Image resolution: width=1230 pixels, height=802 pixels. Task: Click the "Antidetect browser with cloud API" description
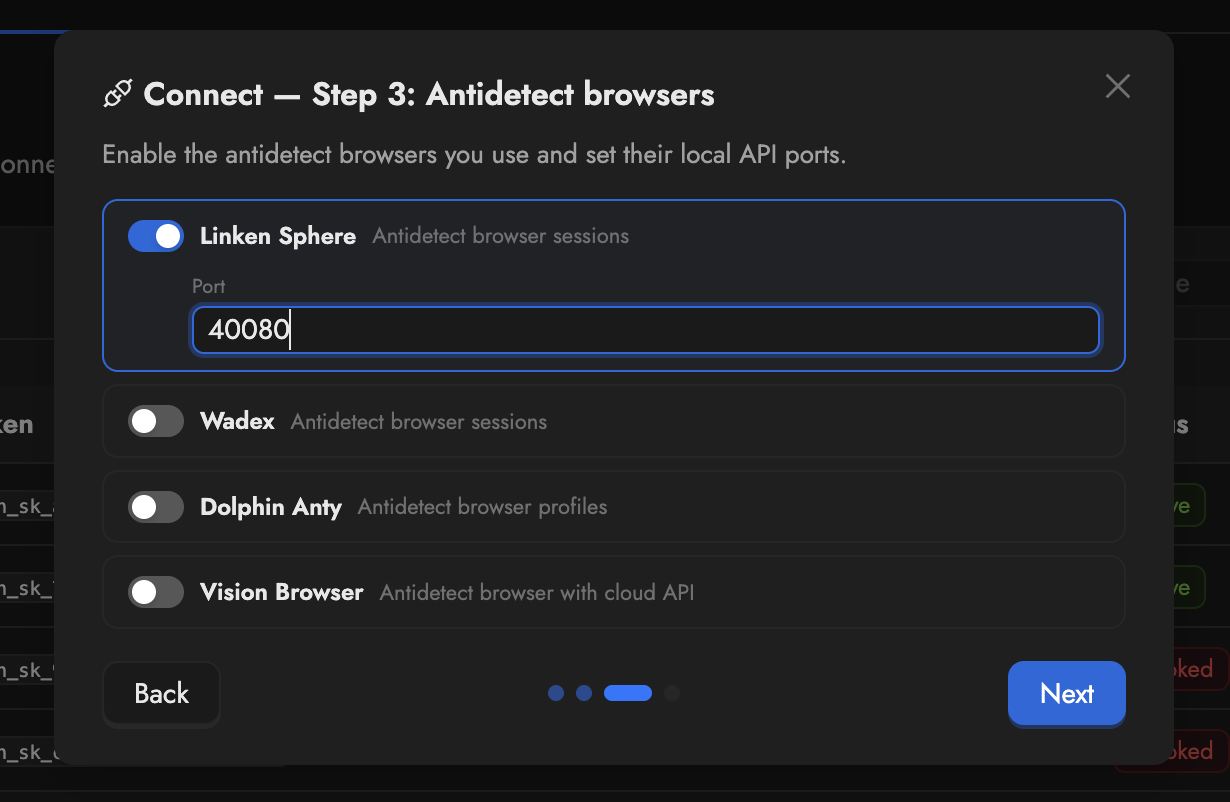(537, 592)
